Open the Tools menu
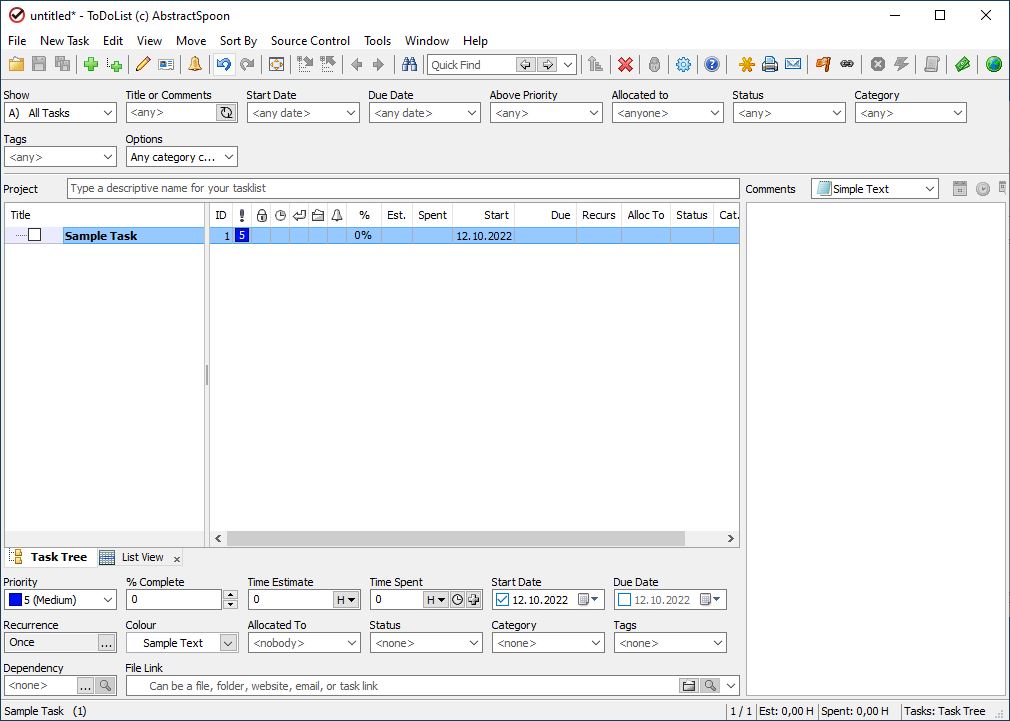This screenshot has width=1010, height=721. tap(377, 41)
